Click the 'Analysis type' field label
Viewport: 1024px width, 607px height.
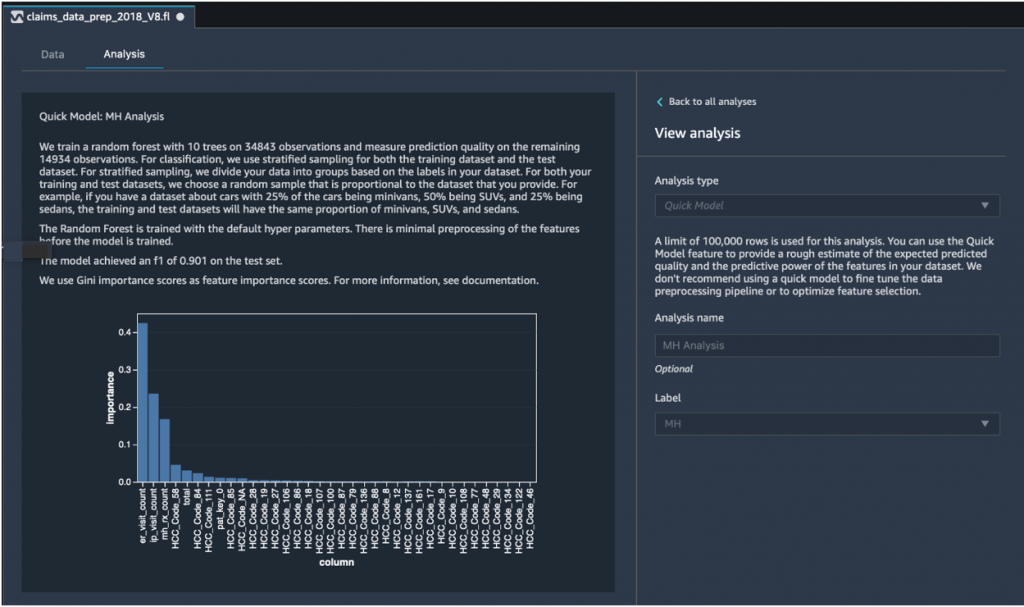(686, 181)
